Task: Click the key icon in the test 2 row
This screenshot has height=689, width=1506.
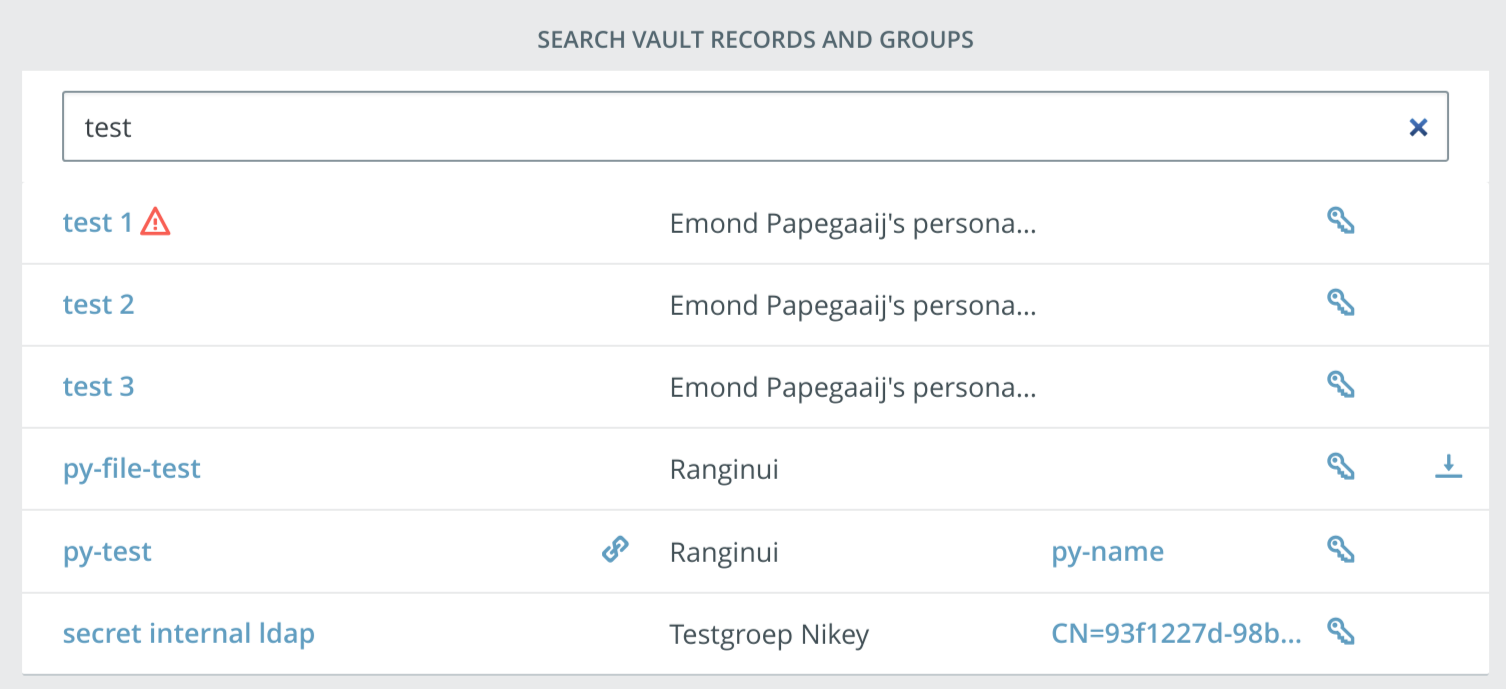Action: click(1340, 302)
